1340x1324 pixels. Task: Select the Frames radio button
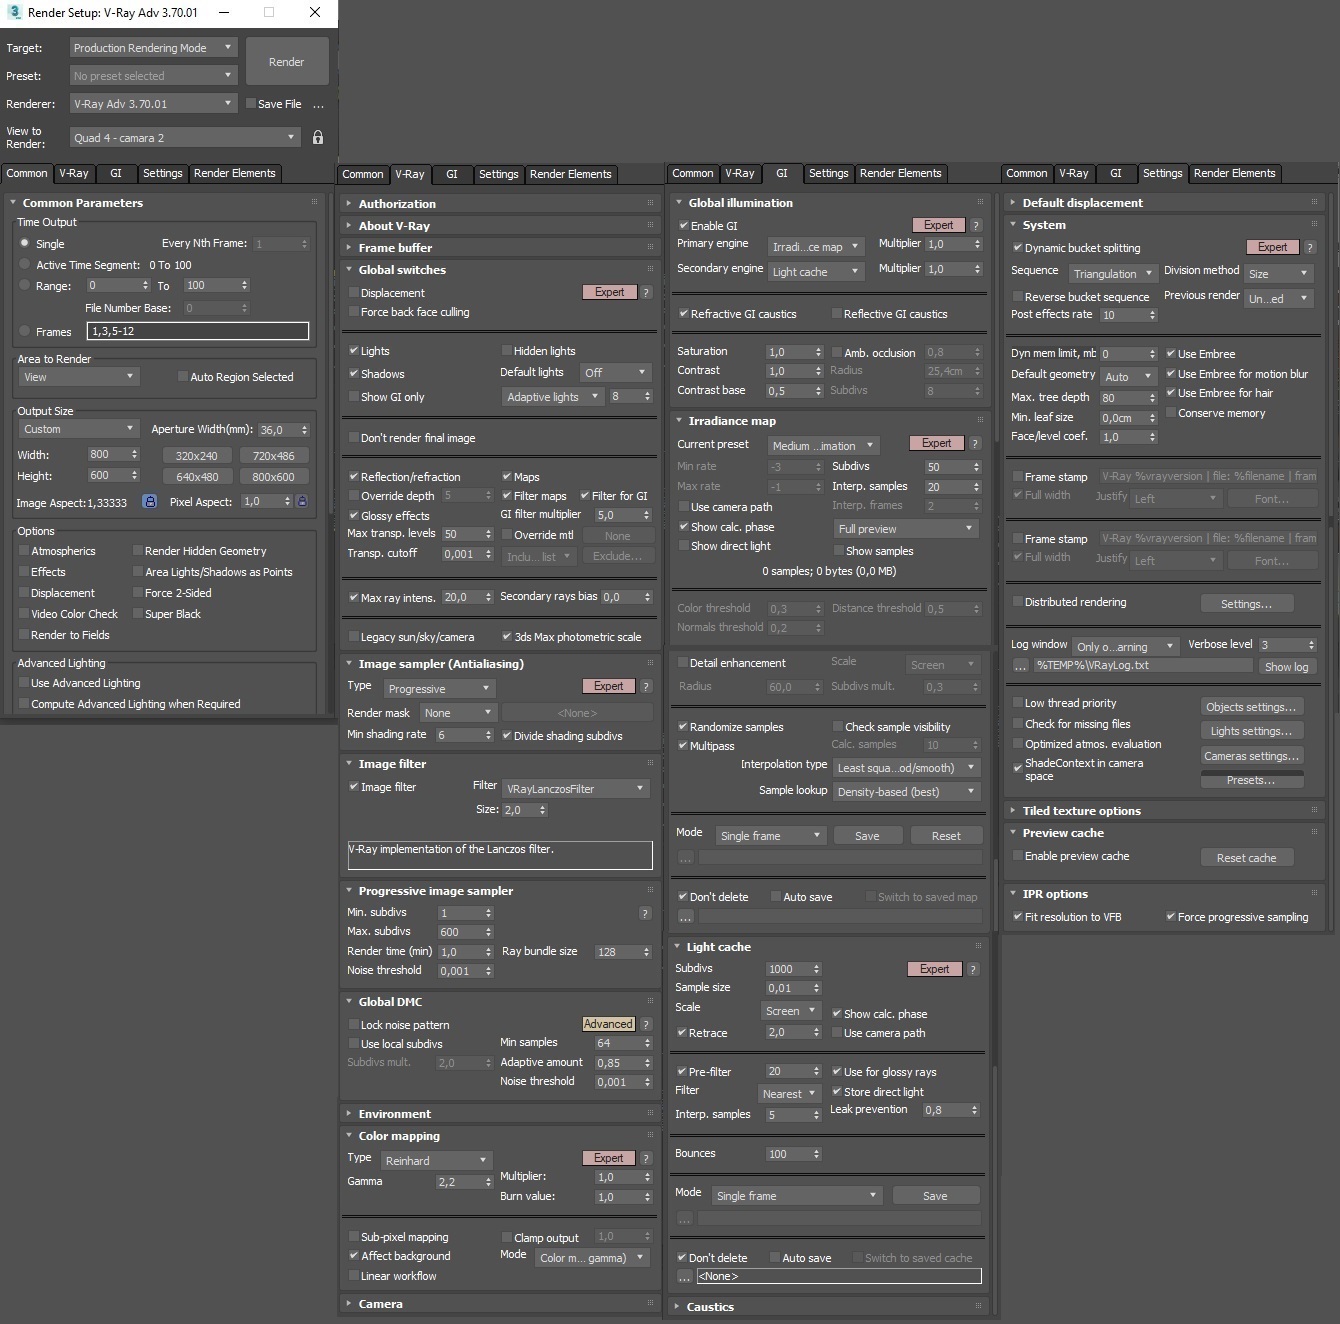(x=25, y=331)
